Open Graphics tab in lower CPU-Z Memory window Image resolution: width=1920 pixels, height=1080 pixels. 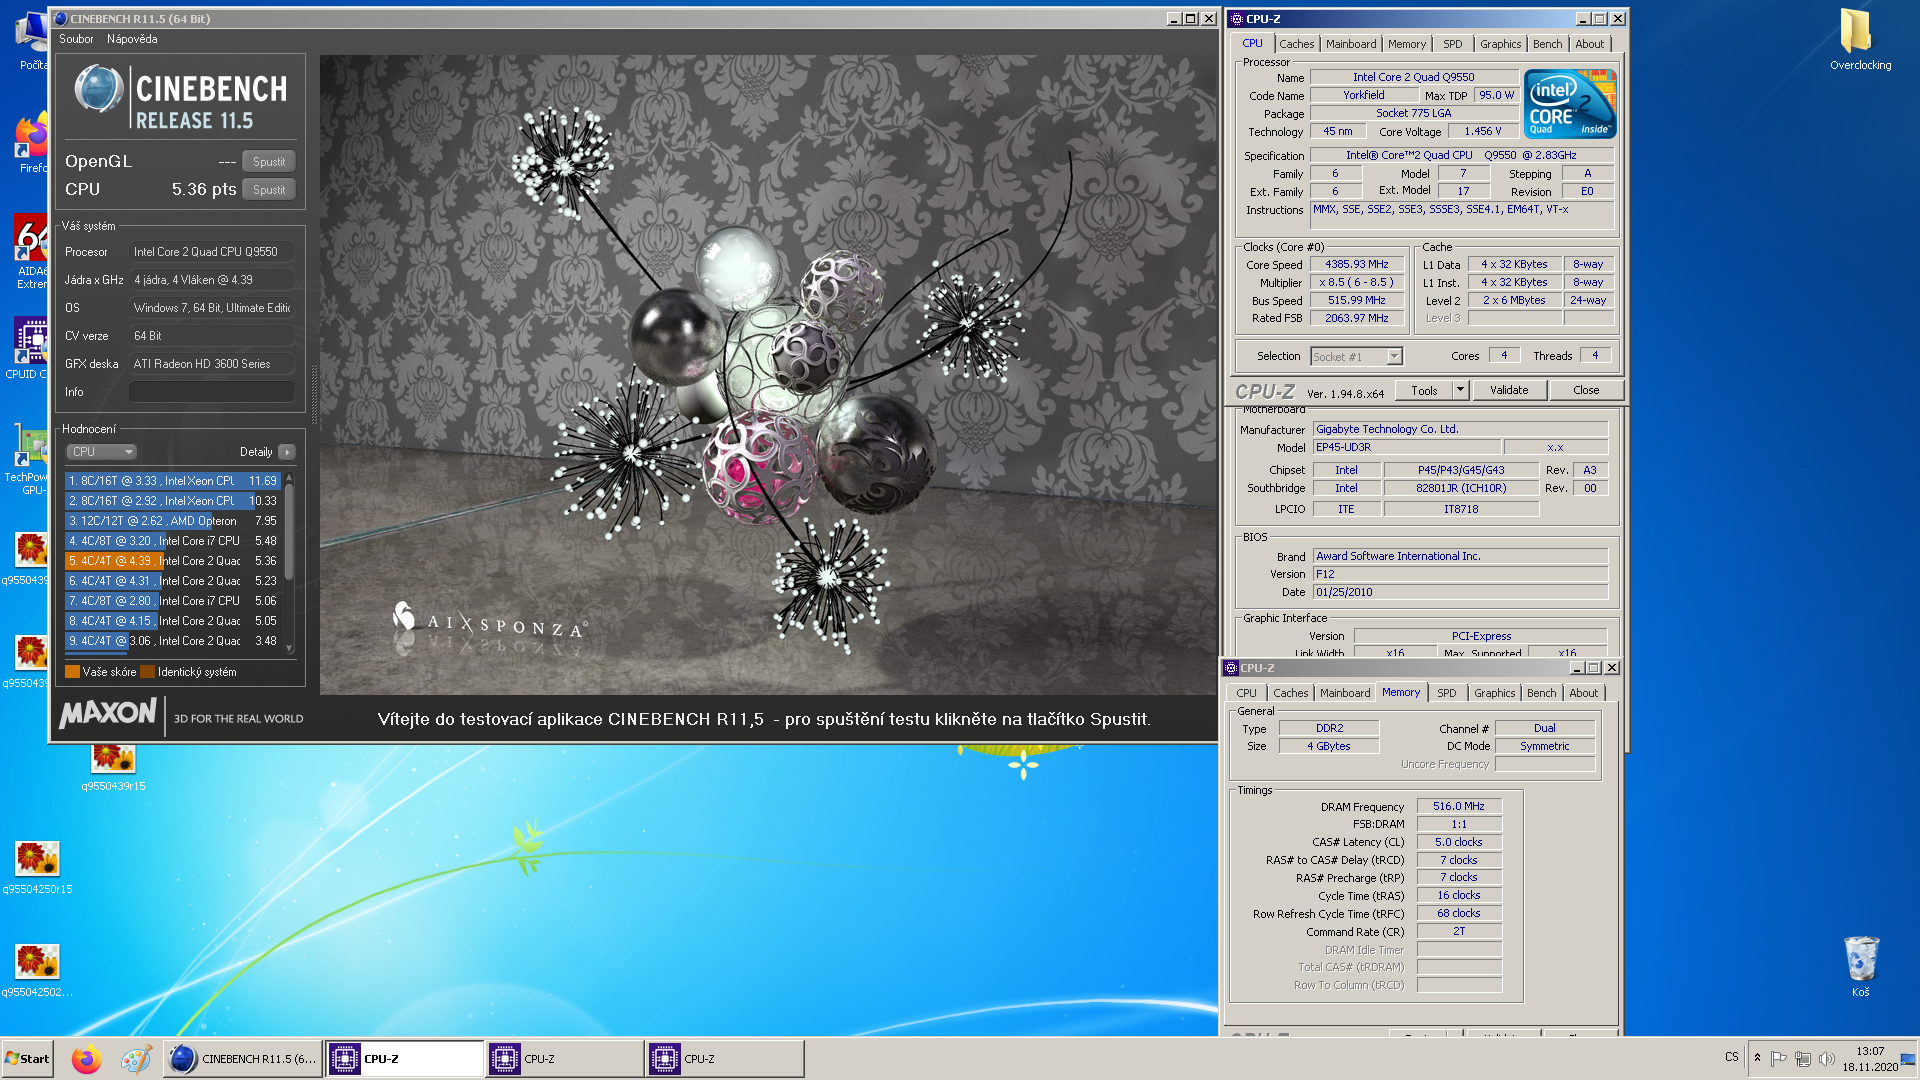coord(1494,693)
